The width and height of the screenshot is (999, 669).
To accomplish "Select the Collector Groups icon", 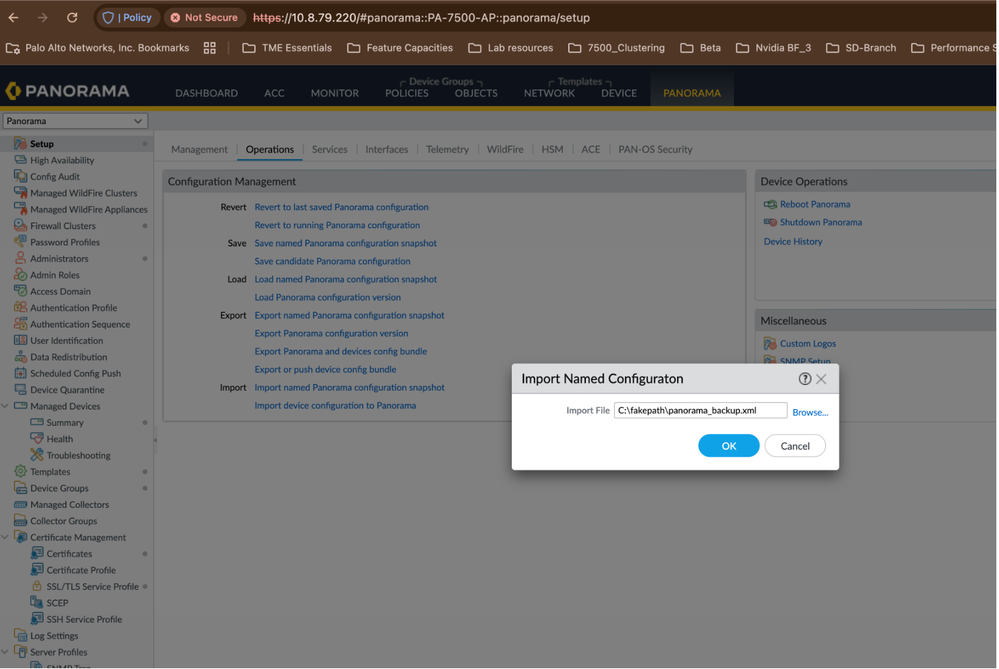I will click(20, 521).
